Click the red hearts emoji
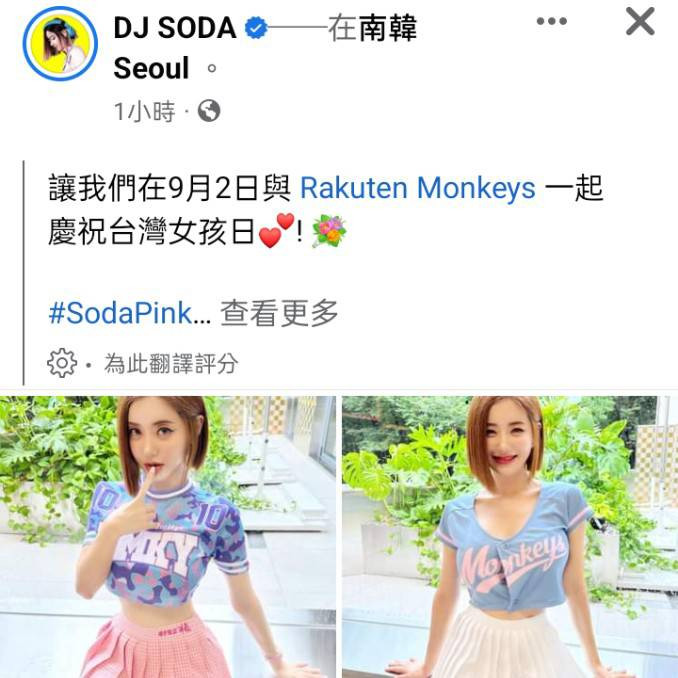The image size is (678, 678). 276,230
